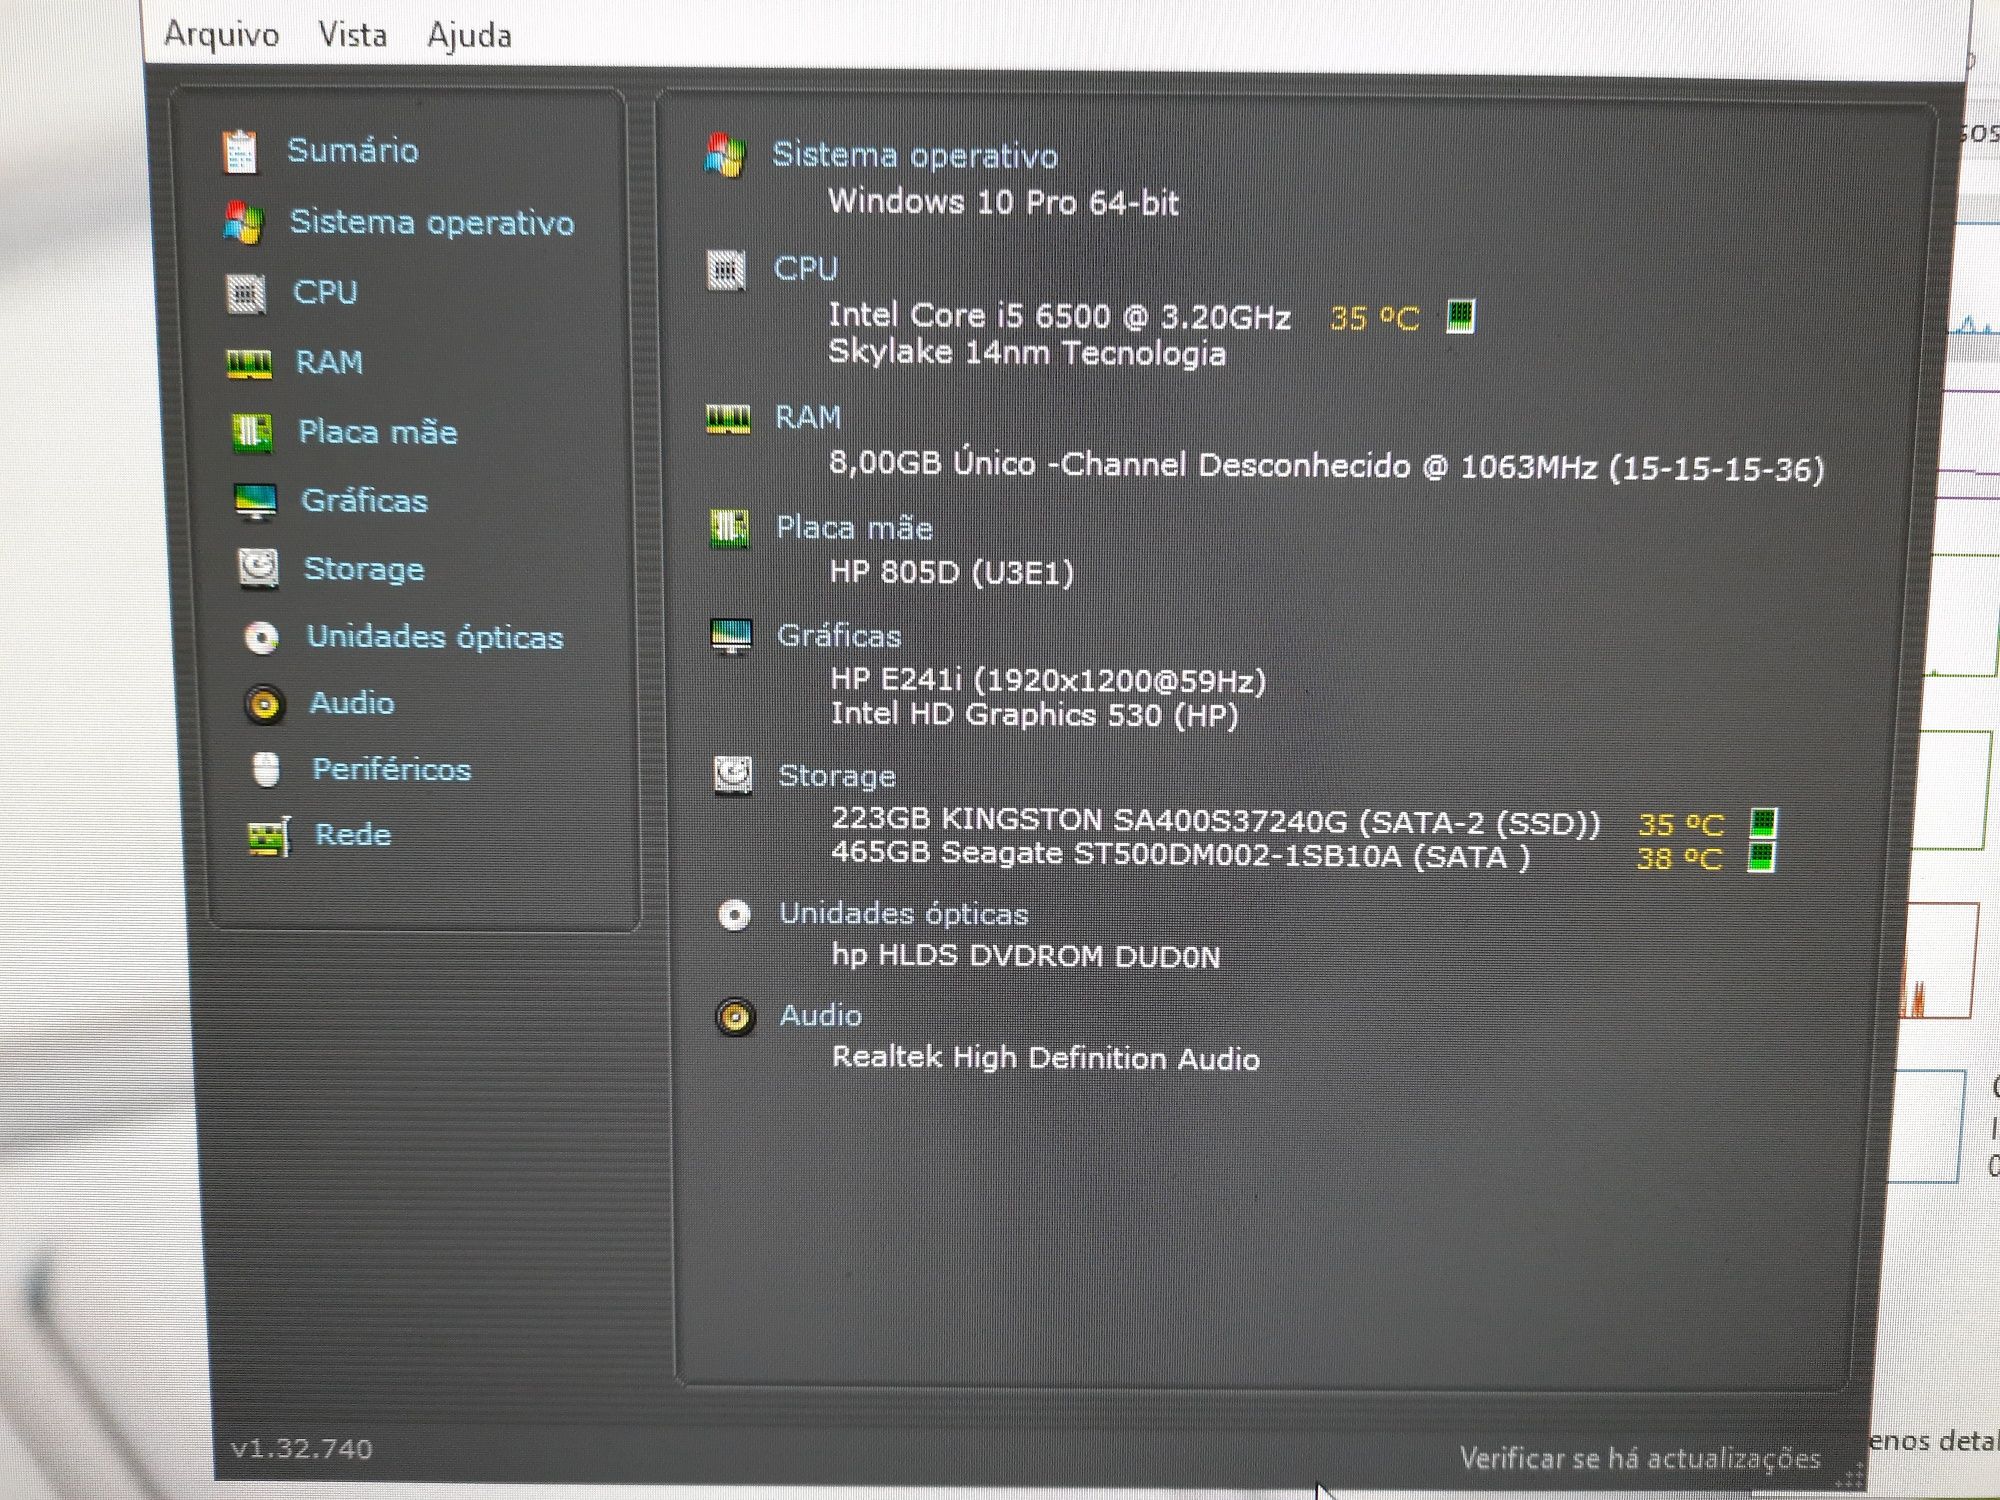Click version number v1.32.740 in status bar
This screenshot has height=1500, width=2000.
coord(301,1449)
